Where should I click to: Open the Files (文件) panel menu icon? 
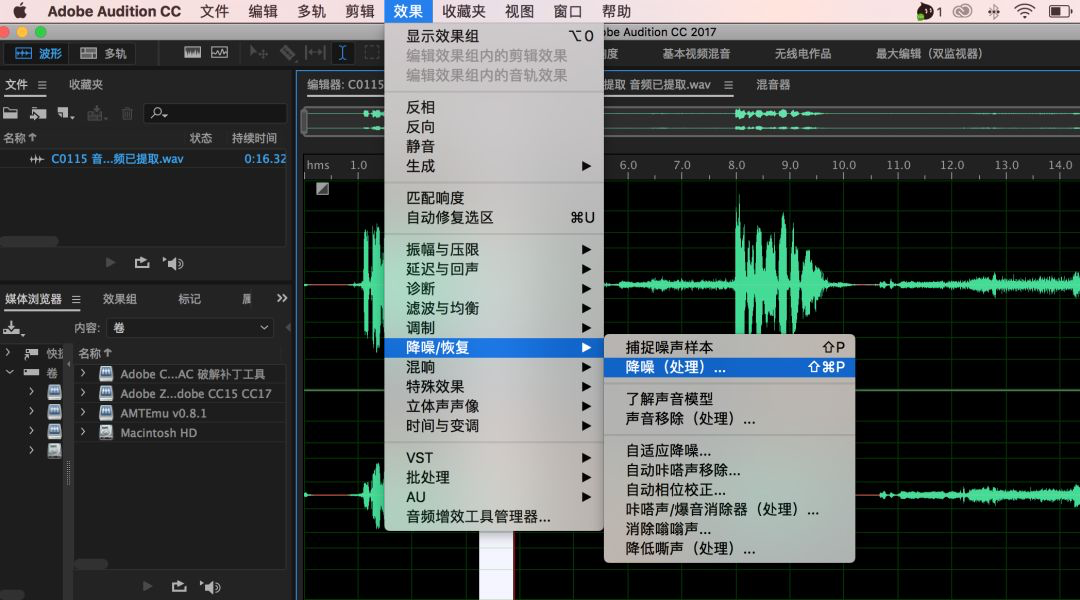point(42,85)
